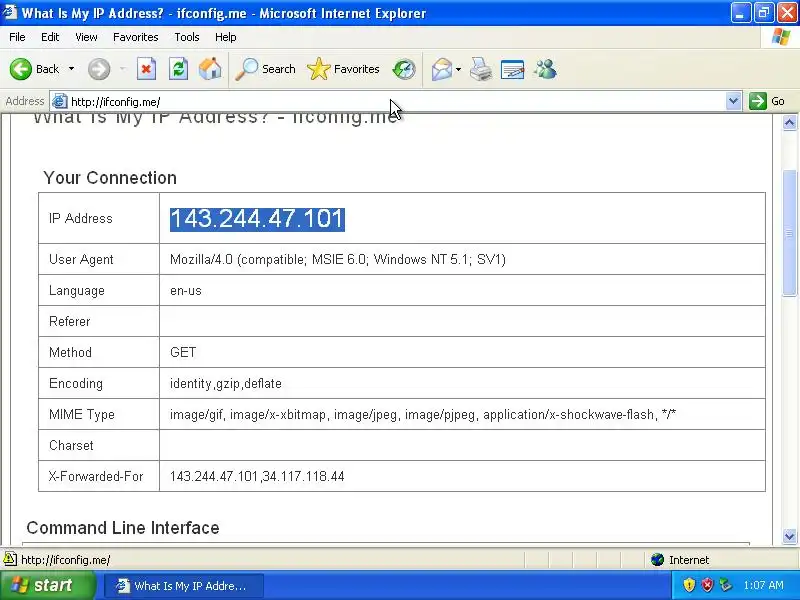Click the Referer row label

tap(69, 321)
